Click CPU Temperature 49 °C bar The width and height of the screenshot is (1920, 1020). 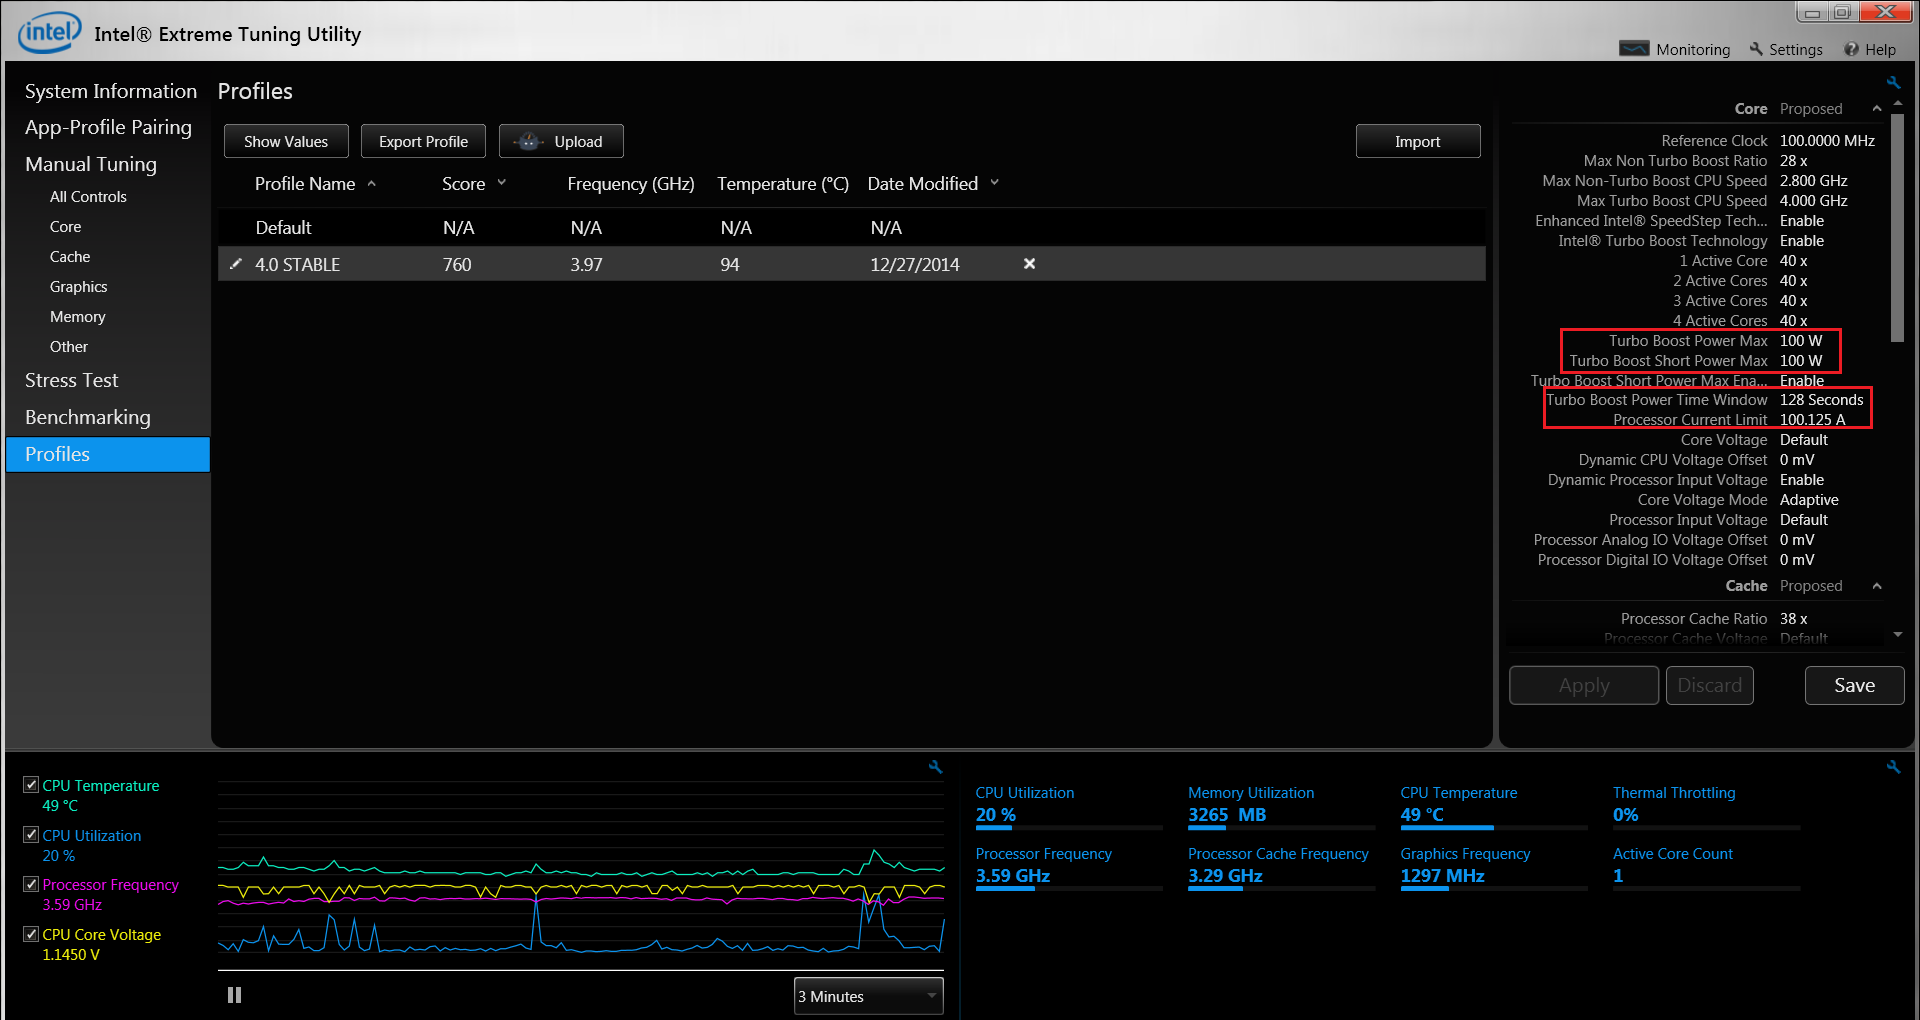click(x=1494, y=828)
